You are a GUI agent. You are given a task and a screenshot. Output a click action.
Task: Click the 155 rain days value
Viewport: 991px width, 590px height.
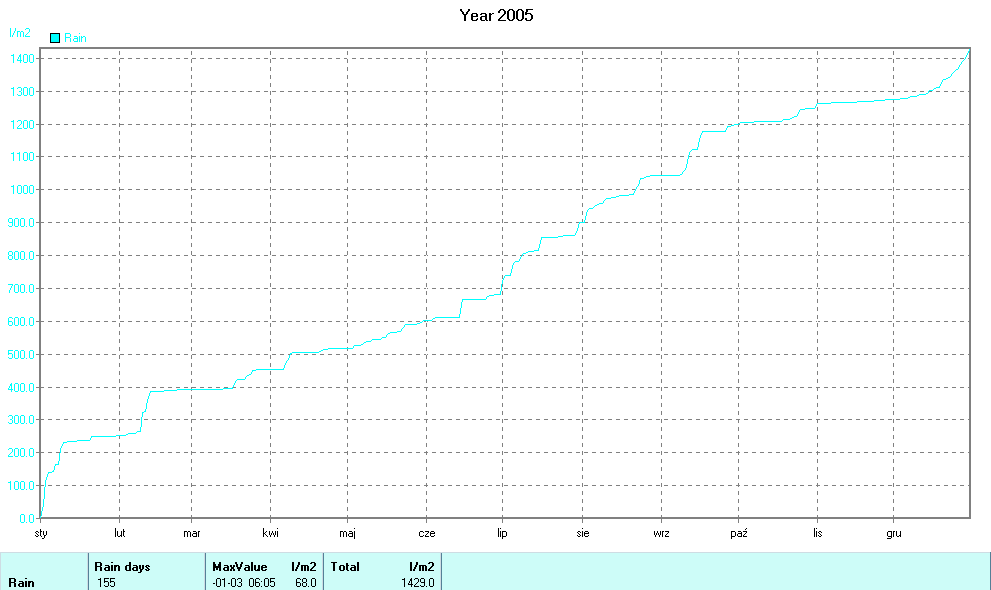coord(106,582)
